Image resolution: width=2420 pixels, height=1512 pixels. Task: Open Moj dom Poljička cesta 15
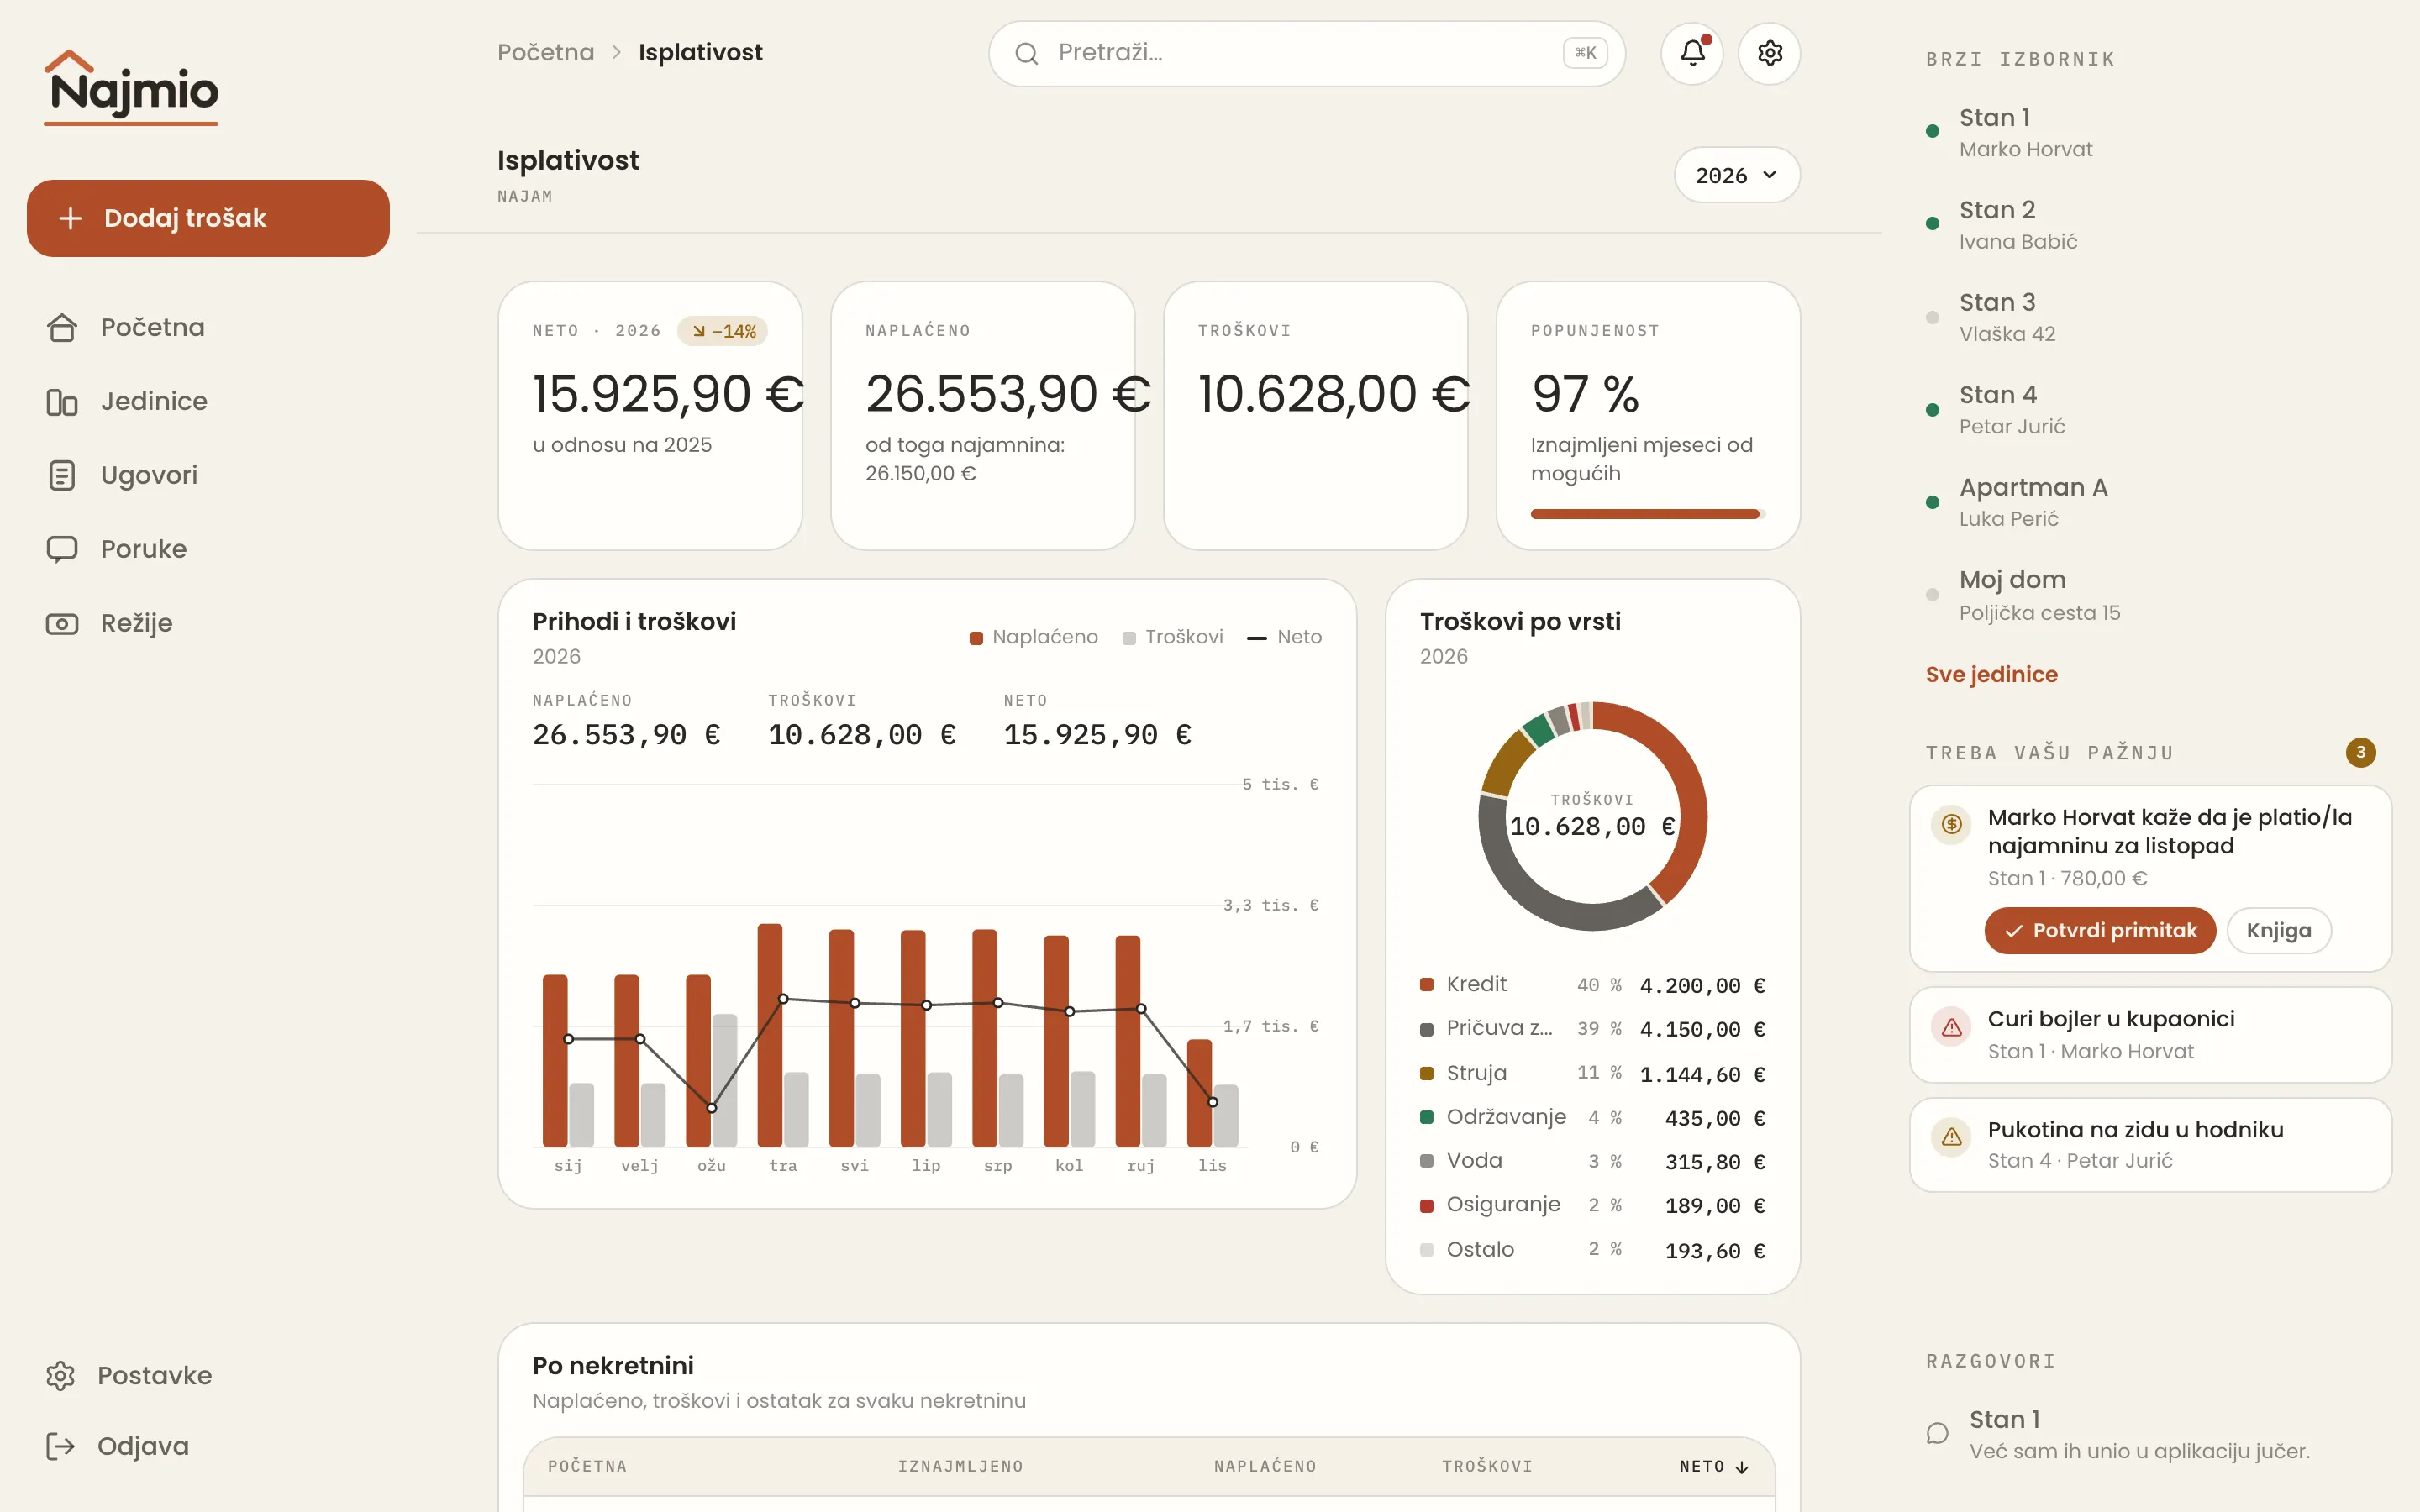(2150, 595)
